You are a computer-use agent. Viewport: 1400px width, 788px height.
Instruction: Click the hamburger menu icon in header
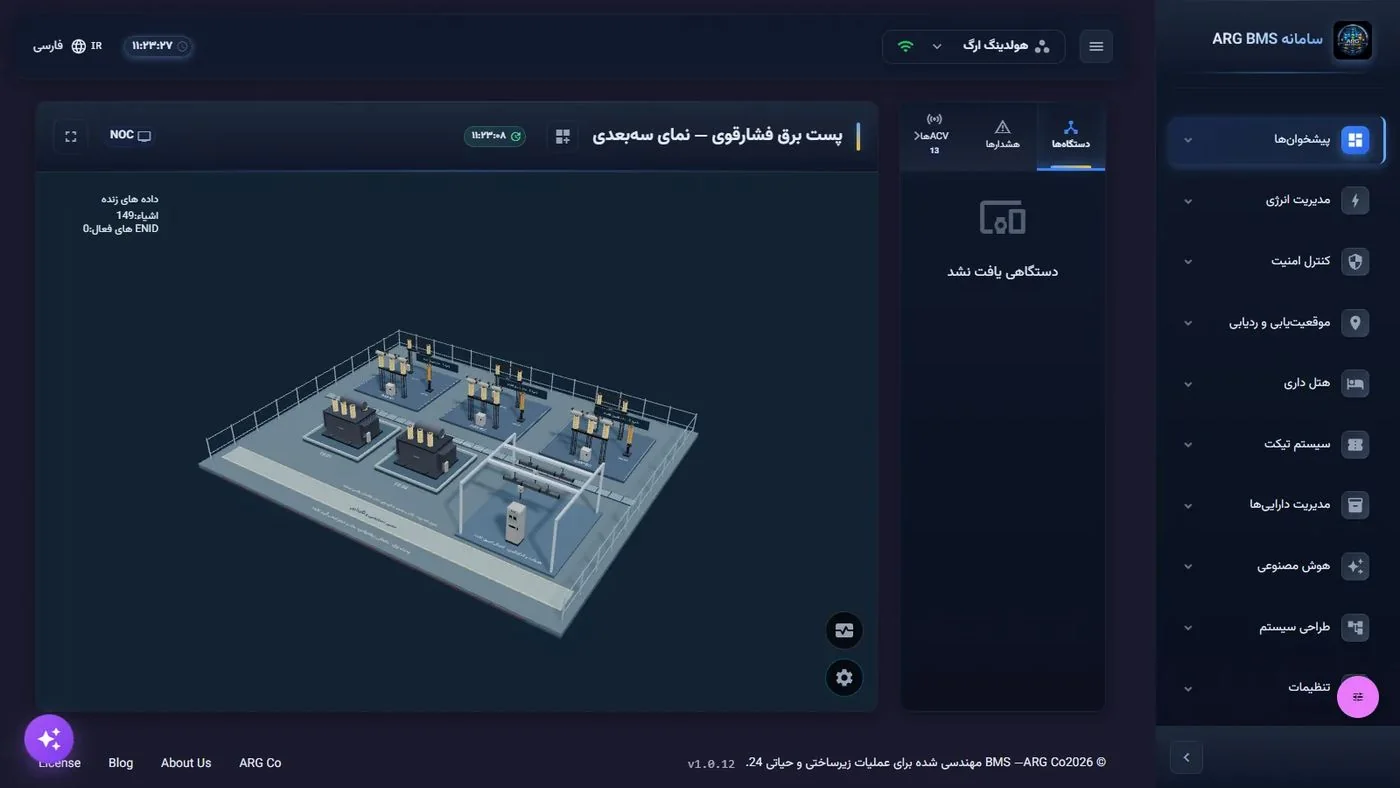tap(1096, 46)
